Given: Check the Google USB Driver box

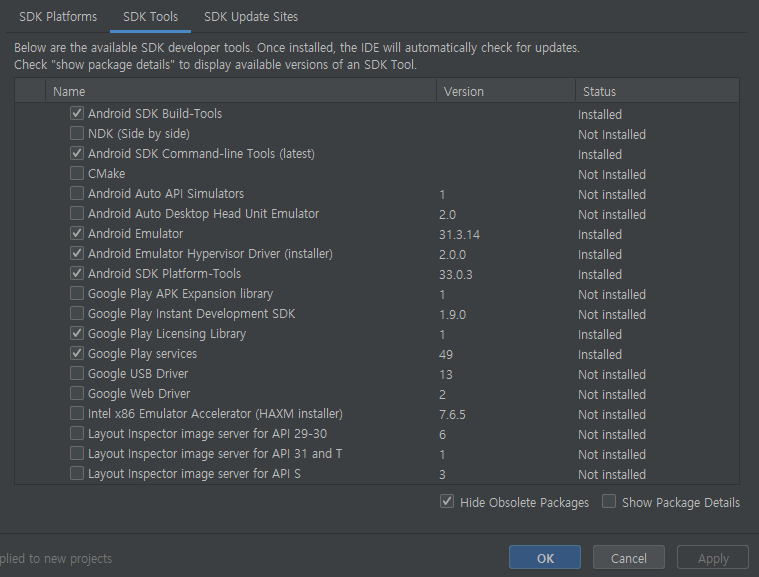Looking at the screenshot, I should coord(76,373).
